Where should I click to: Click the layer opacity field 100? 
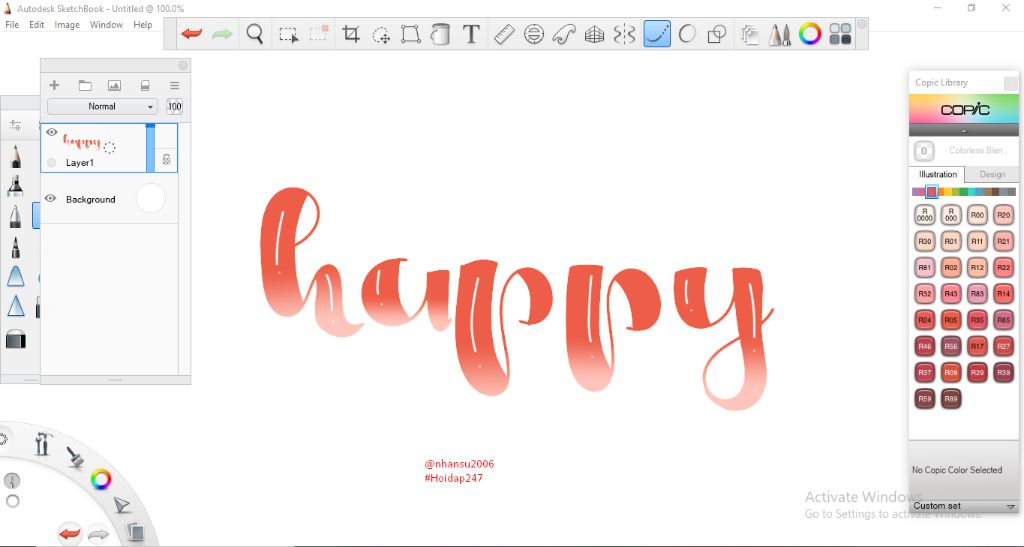click(174, 106)
